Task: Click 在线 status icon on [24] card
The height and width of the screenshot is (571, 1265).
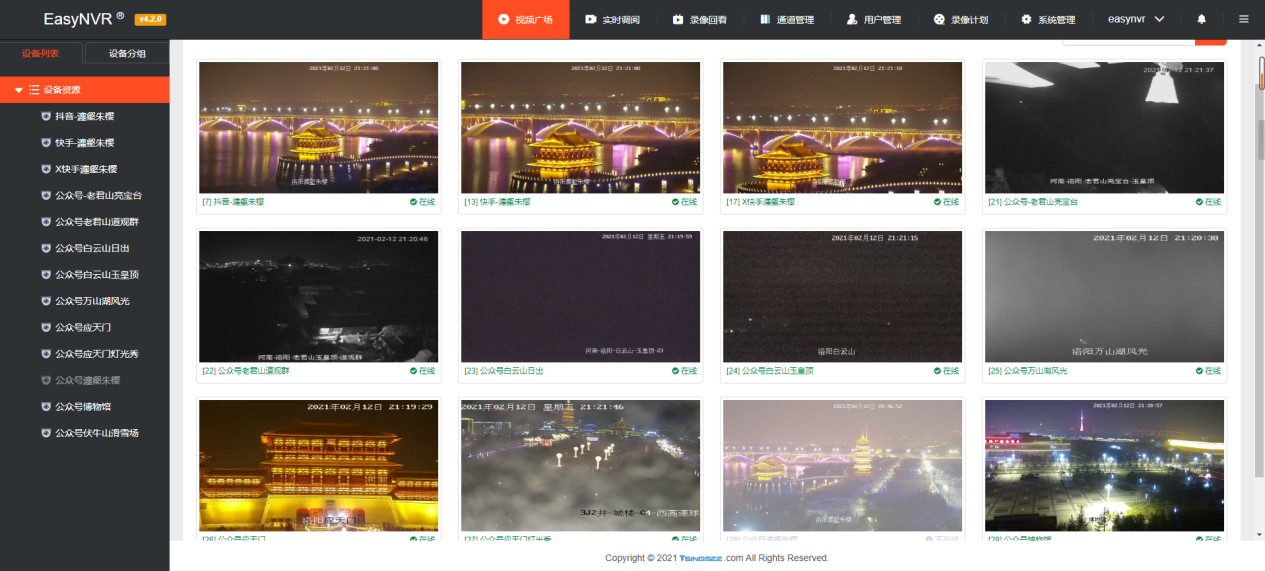Action: (937, 371)
